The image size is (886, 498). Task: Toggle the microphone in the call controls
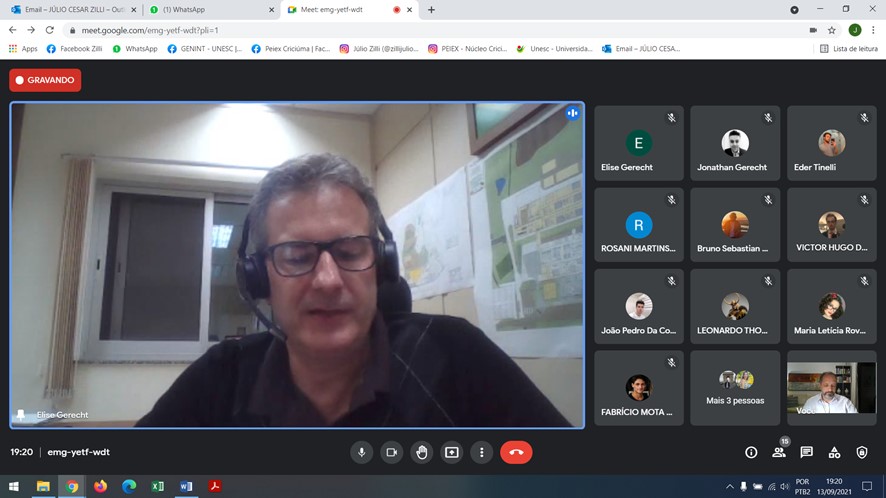coord(362,452)
